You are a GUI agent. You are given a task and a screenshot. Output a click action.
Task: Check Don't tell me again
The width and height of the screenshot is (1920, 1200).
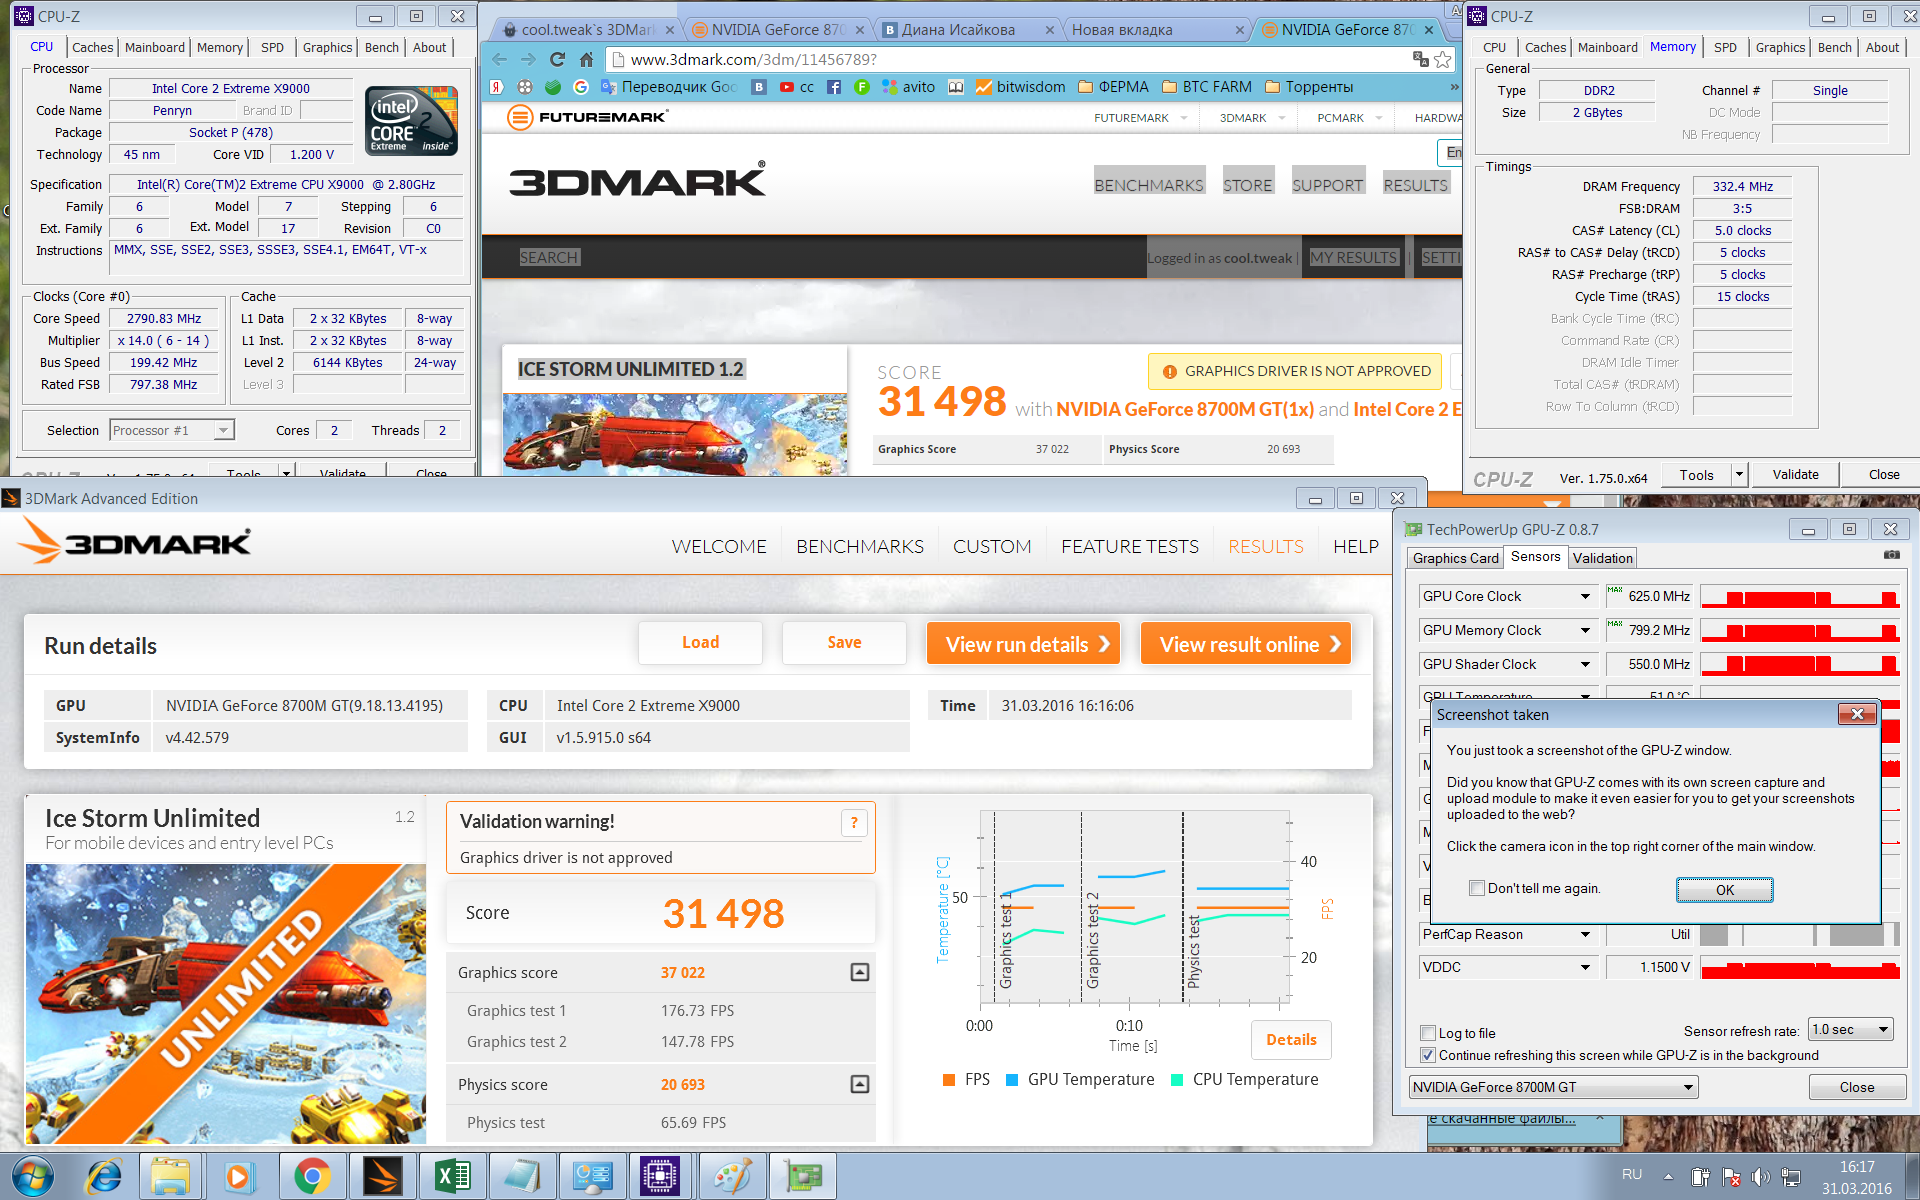tap(1477, 888)
